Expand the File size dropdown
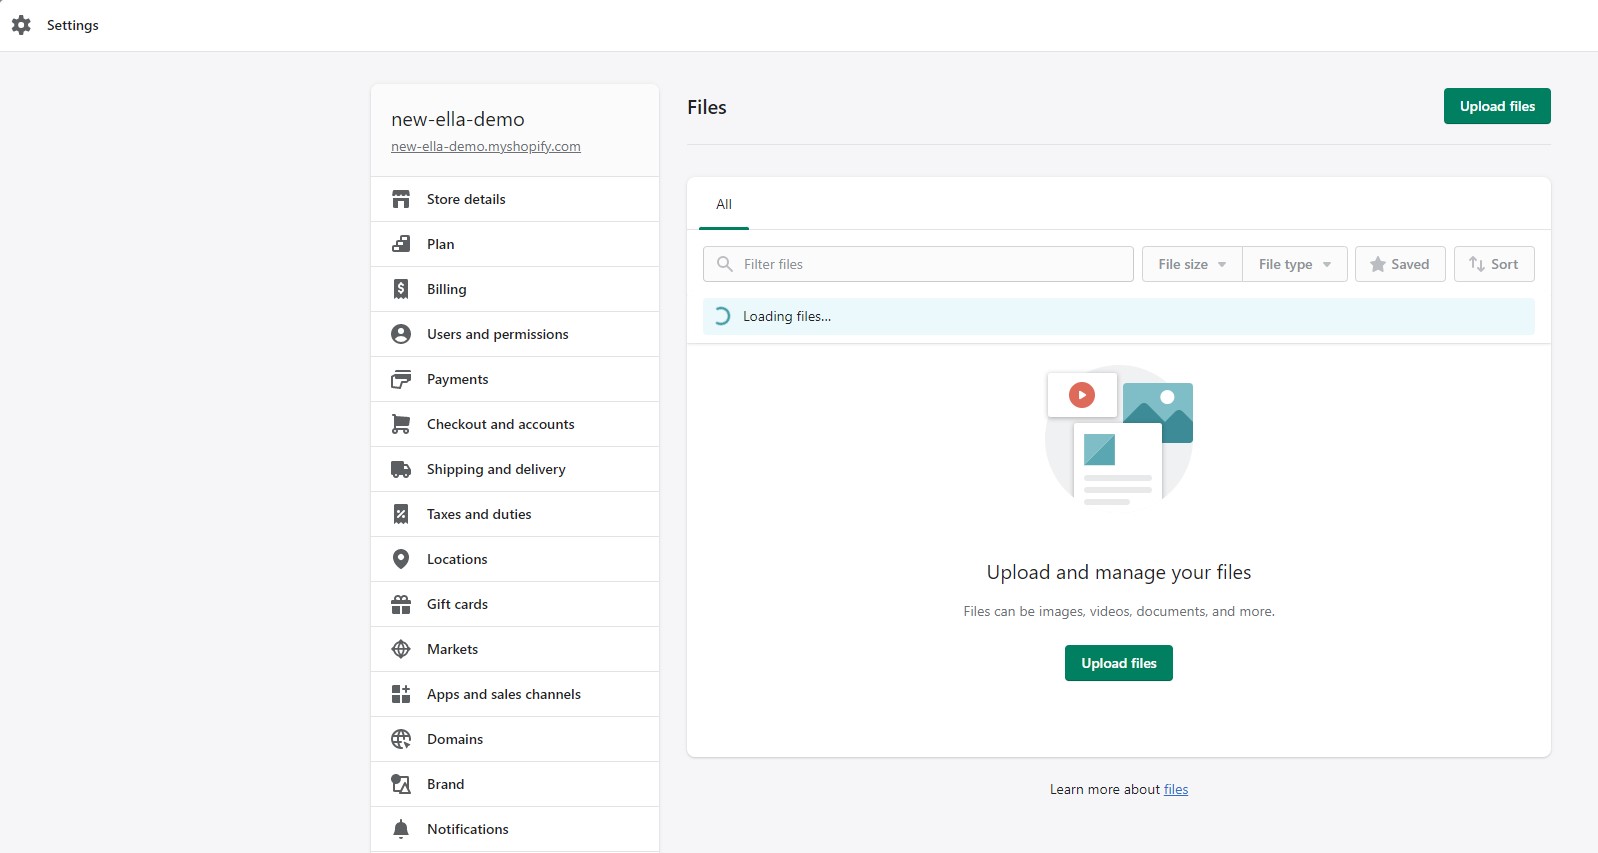The height and width of the screenshot is (853, 1598). (1192, 264)
